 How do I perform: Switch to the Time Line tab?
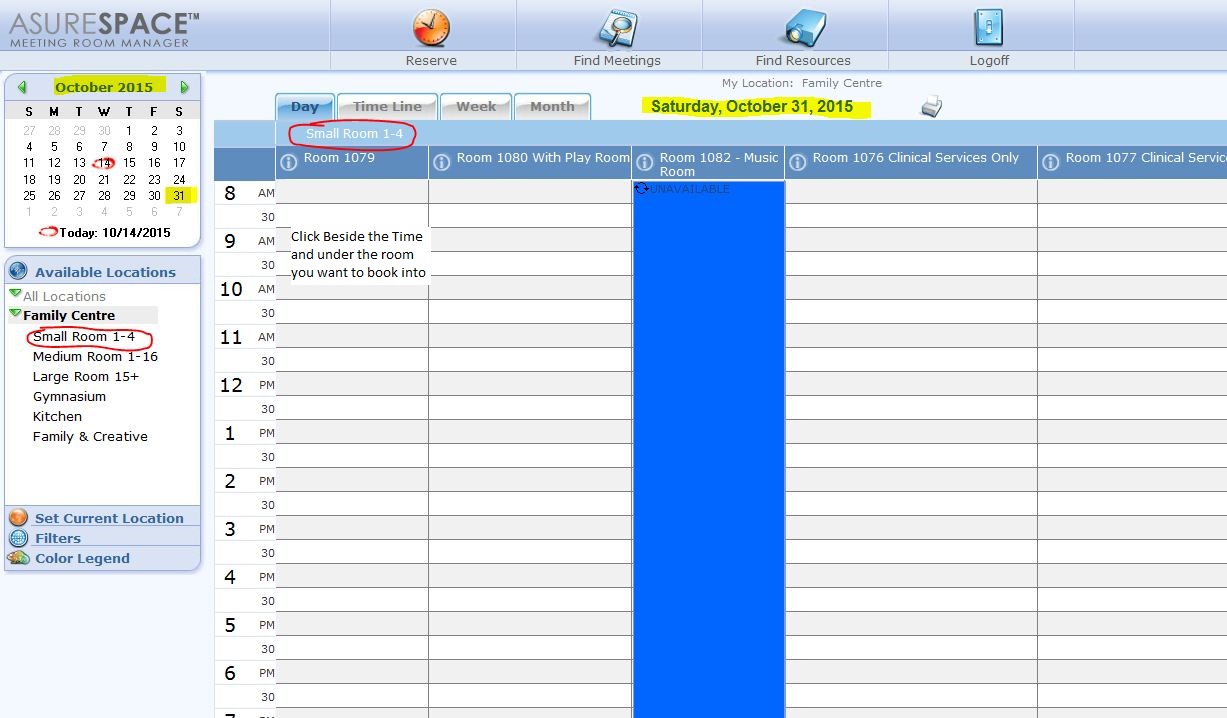pyautogui.click(x=387, y=106)
